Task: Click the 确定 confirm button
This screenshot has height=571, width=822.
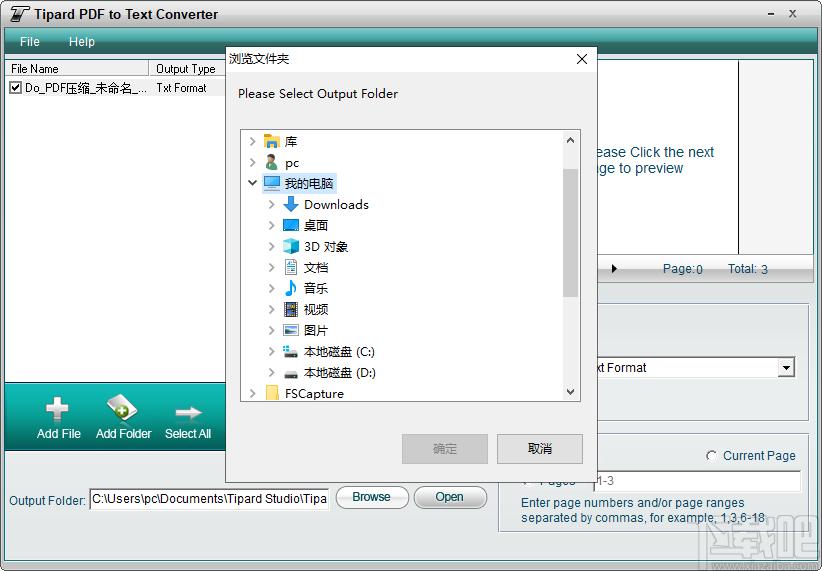Action: [445, 448]
